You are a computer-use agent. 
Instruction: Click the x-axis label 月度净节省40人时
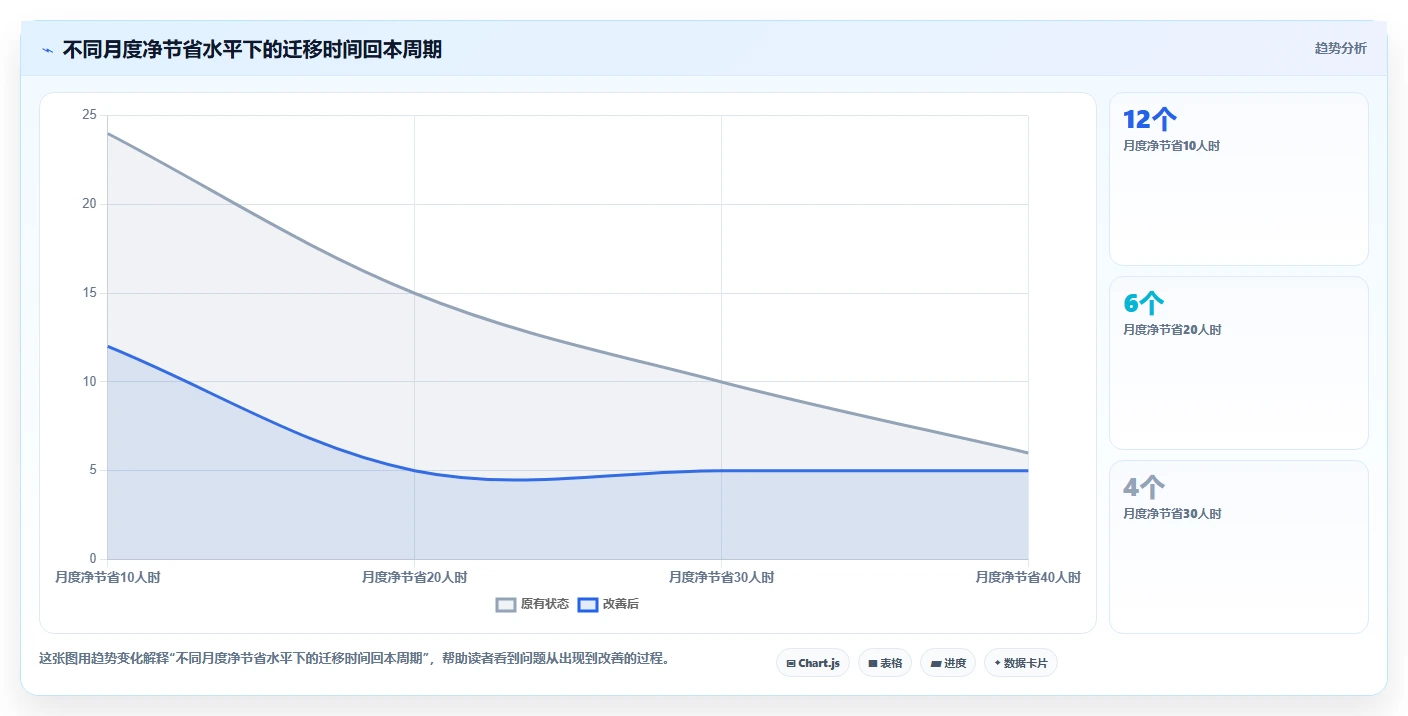pyautogui.click(x=1028, y=577)
